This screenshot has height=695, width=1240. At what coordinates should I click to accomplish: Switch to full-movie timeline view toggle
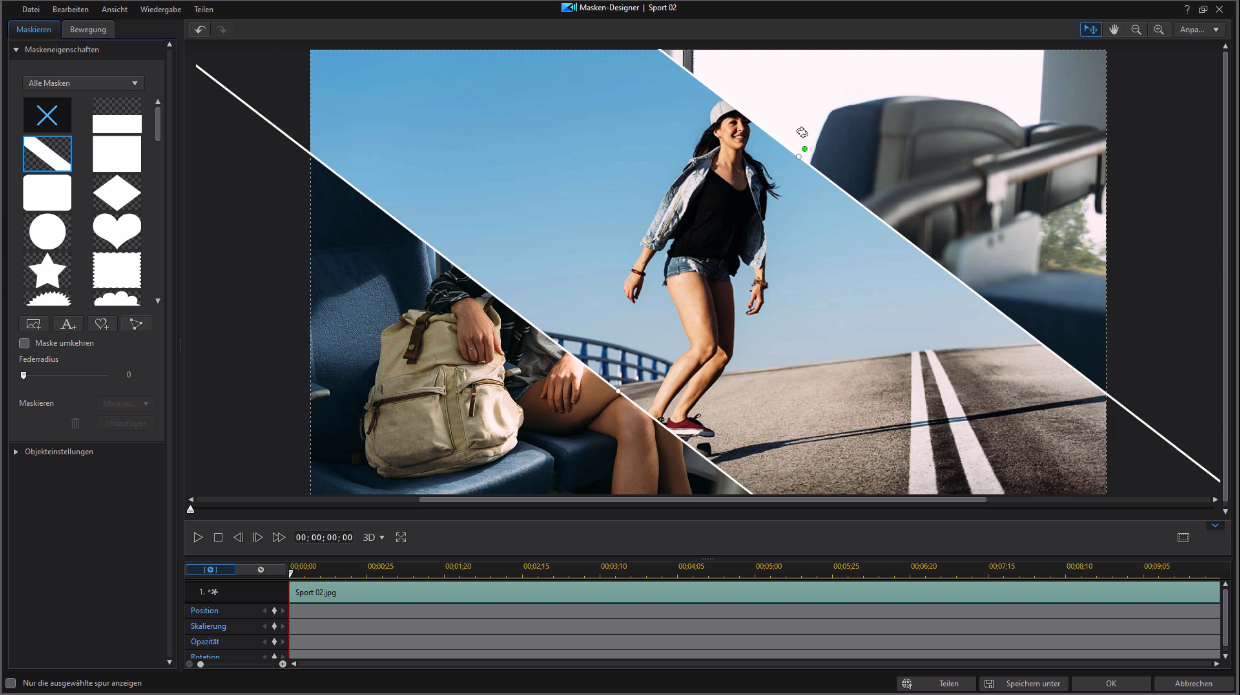coord(261,569)
